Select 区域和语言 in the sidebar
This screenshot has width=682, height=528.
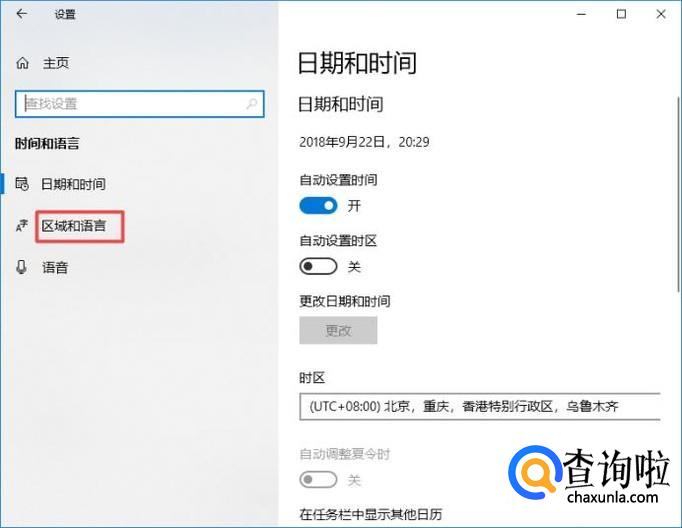click(74, 226)
